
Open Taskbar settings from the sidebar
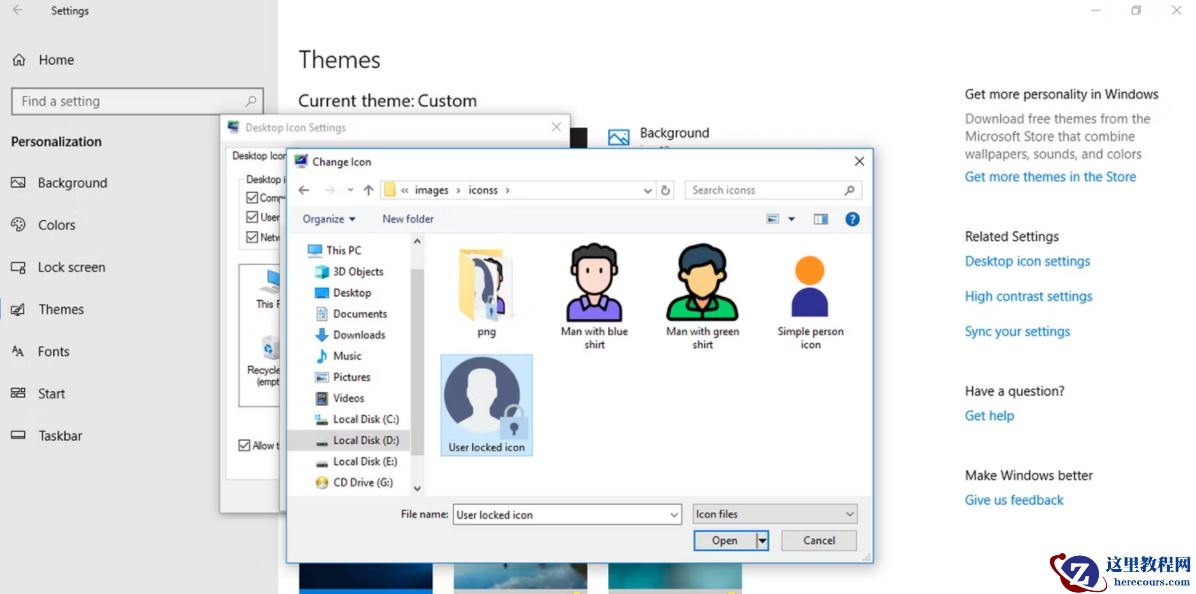62,435
